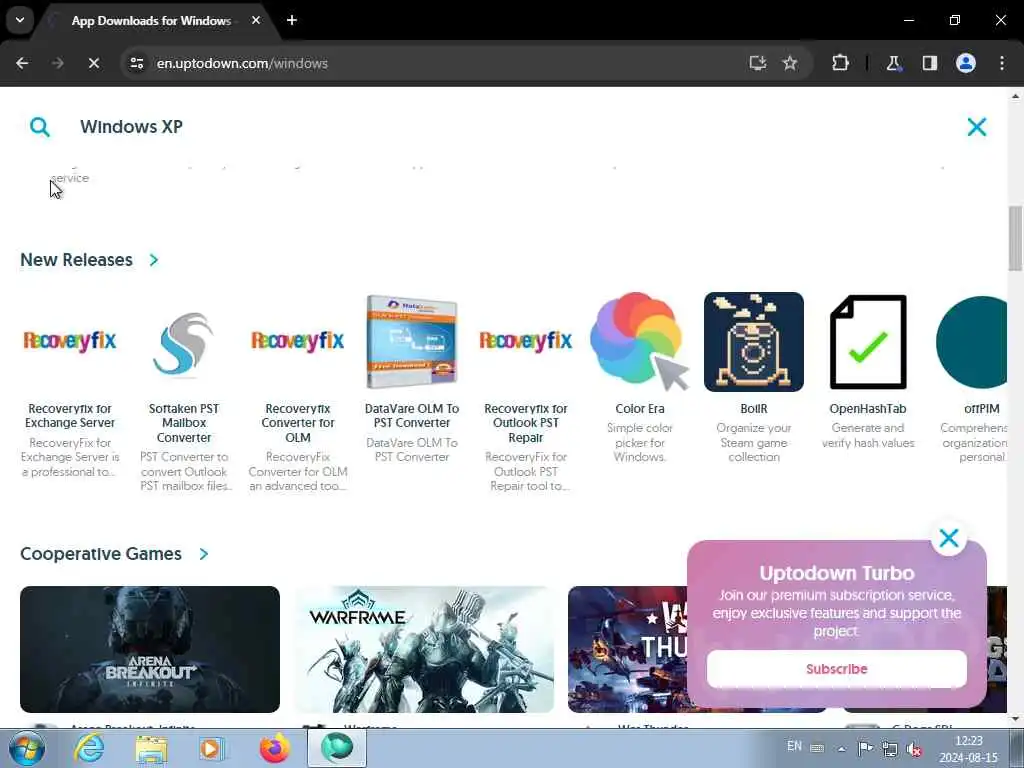This screenshot has width=1024, height=768.
Task: Open the Extensions puzzle icon
Action: point(840,63)
